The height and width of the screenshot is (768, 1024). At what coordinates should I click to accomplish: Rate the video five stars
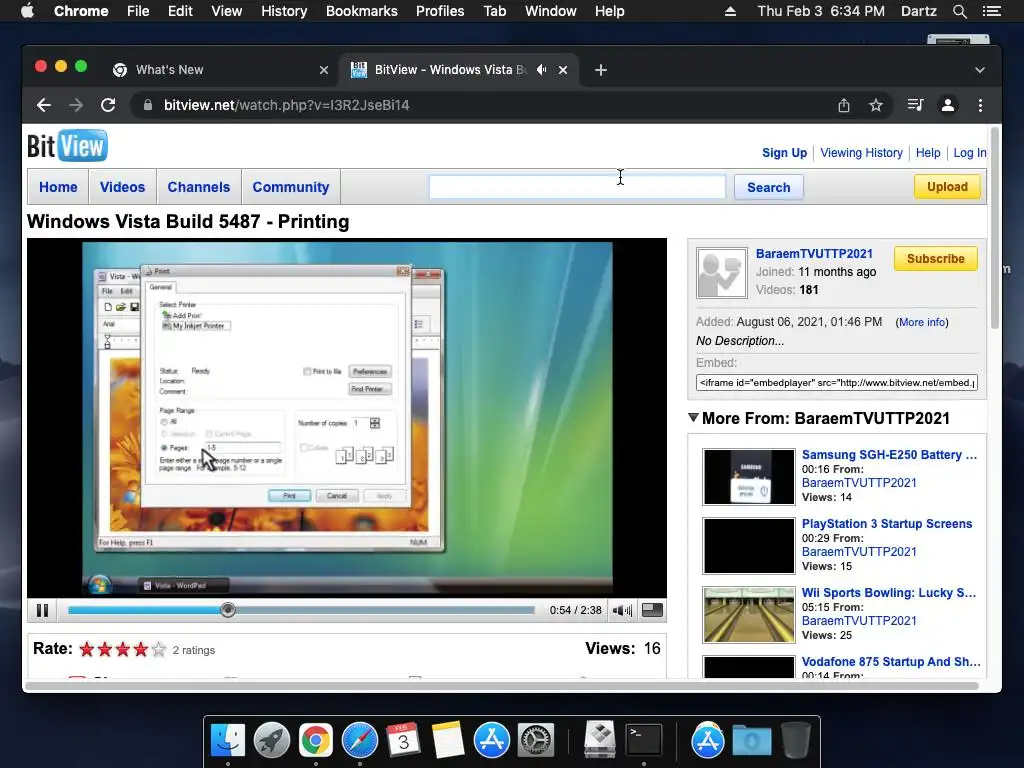[159, 649]
